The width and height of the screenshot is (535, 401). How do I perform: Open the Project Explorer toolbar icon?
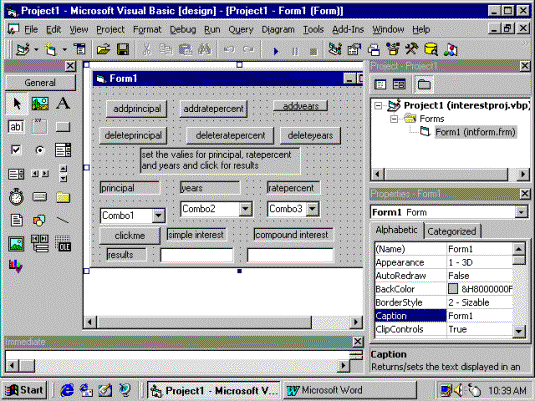pyautogui.click(x=335, y=50)
